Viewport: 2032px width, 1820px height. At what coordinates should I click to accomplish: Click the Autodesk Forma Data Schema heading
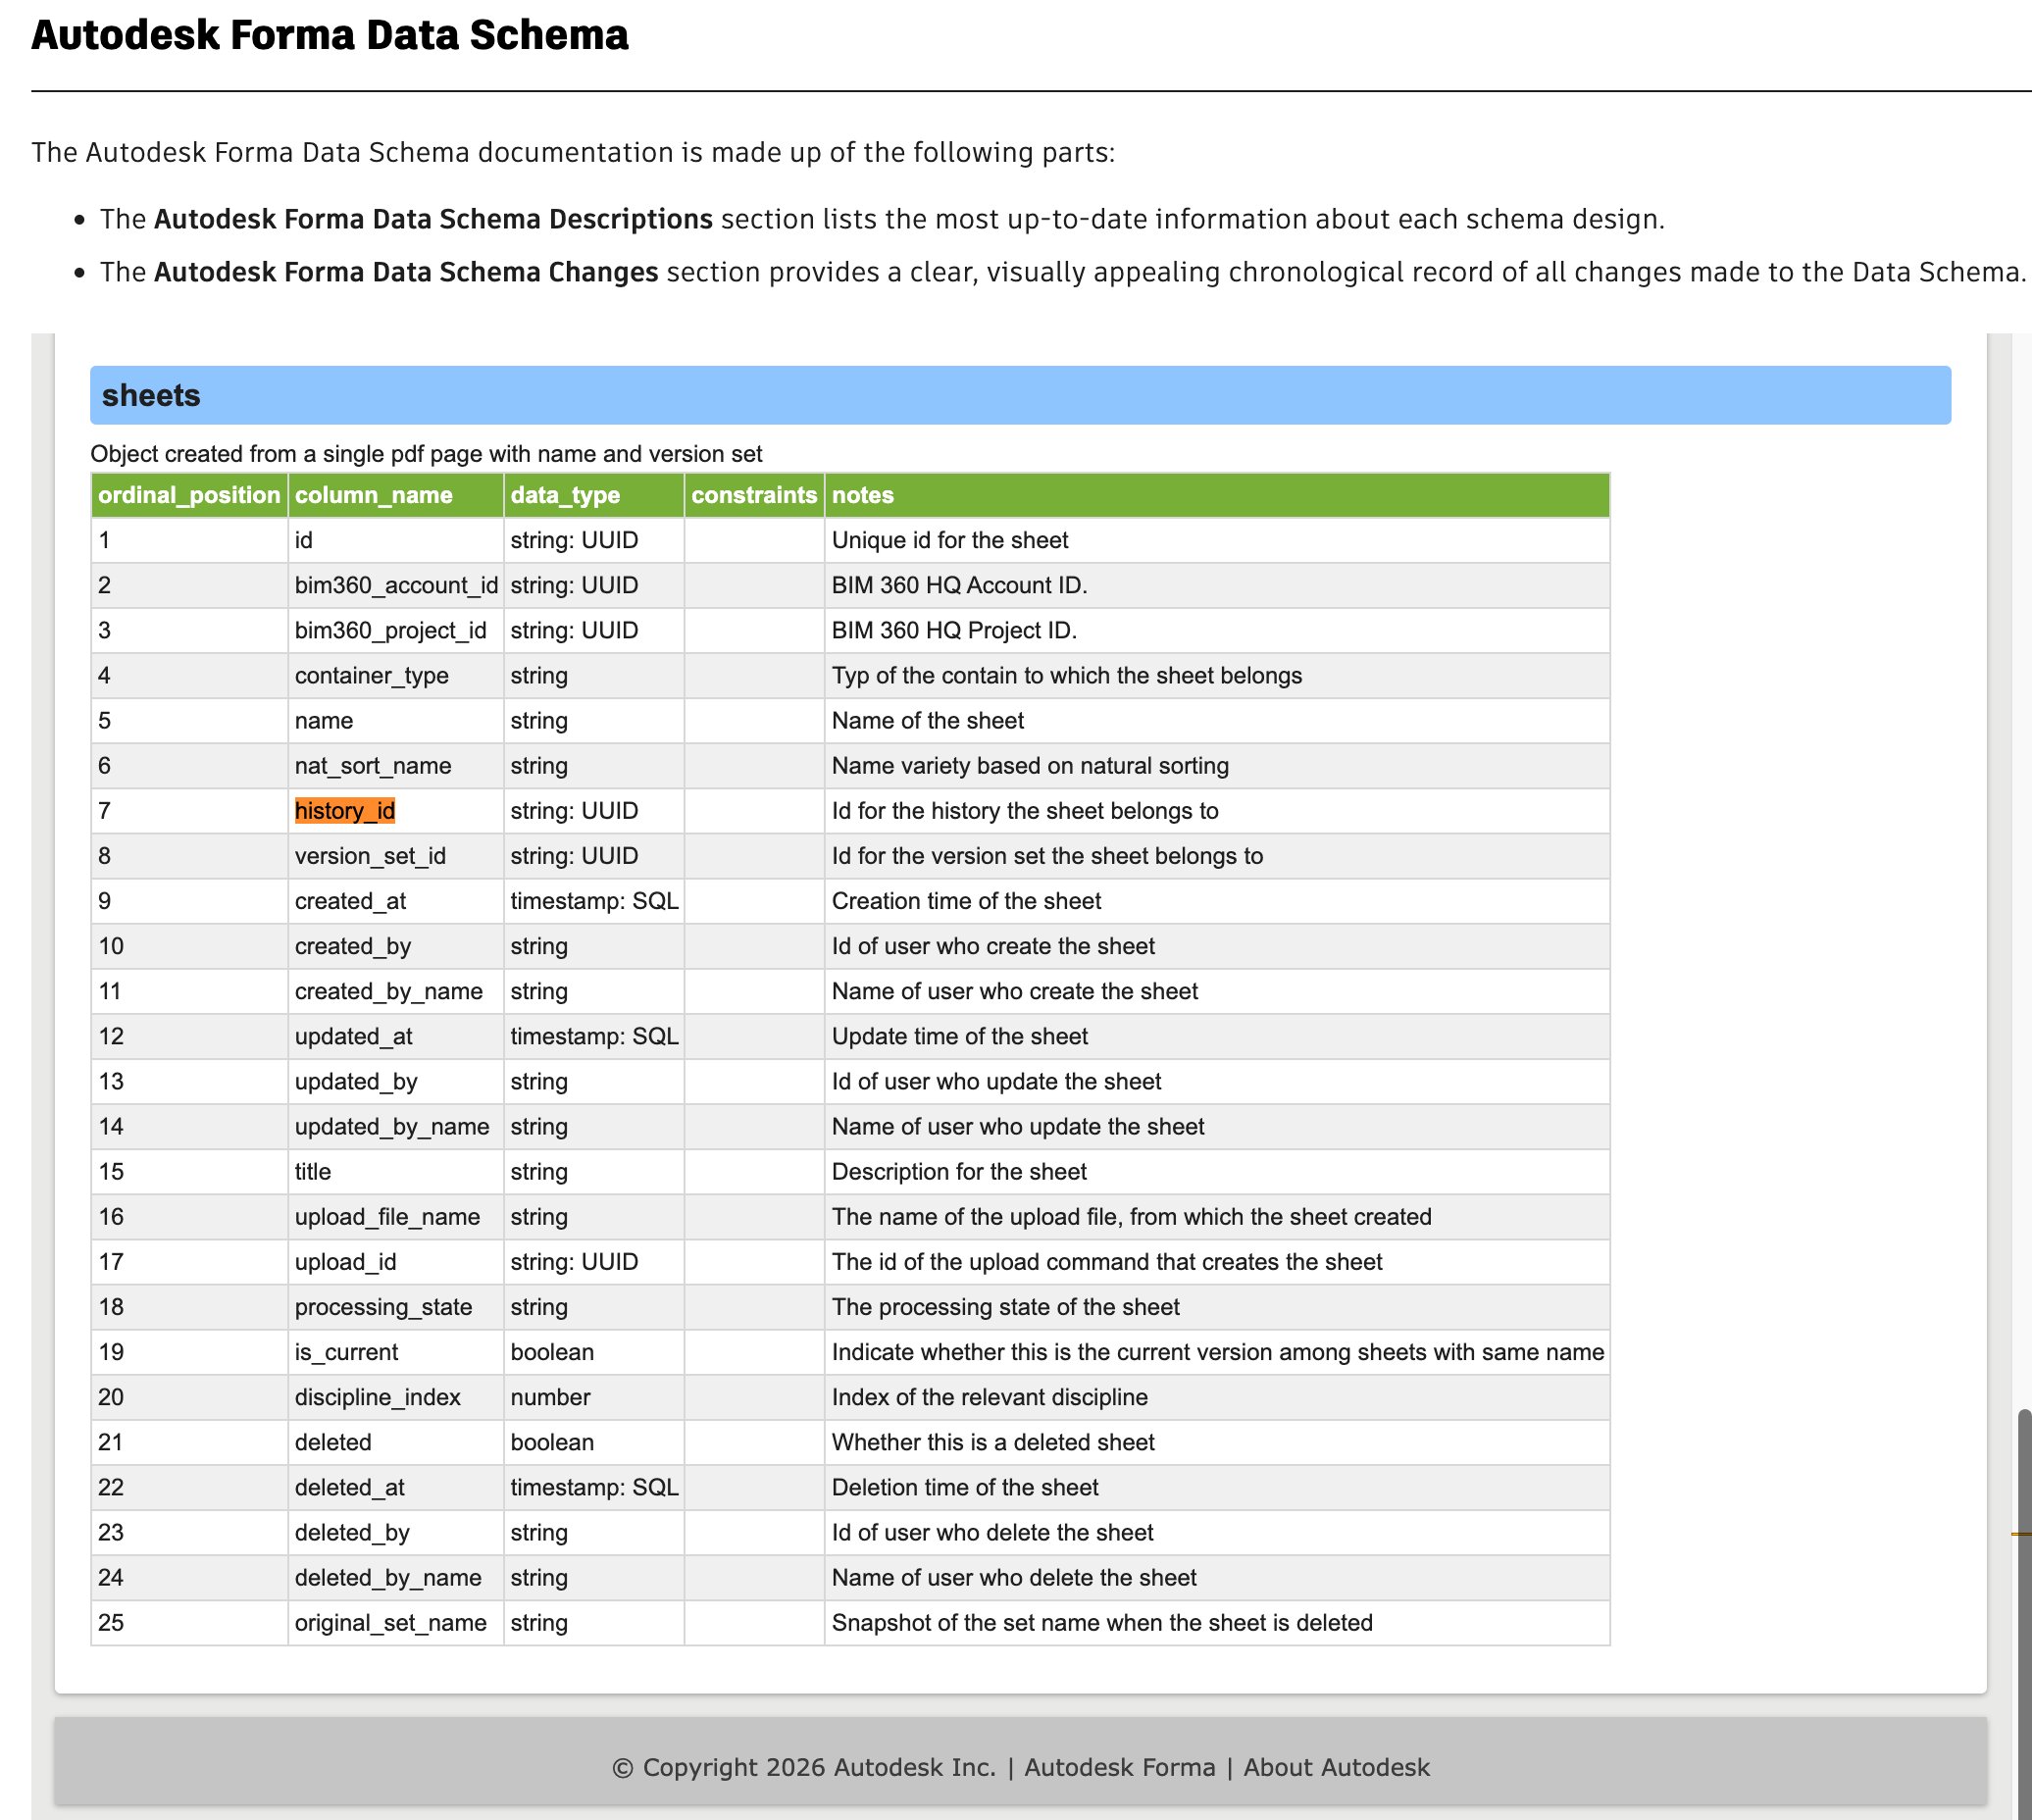(x=330, y=35)
